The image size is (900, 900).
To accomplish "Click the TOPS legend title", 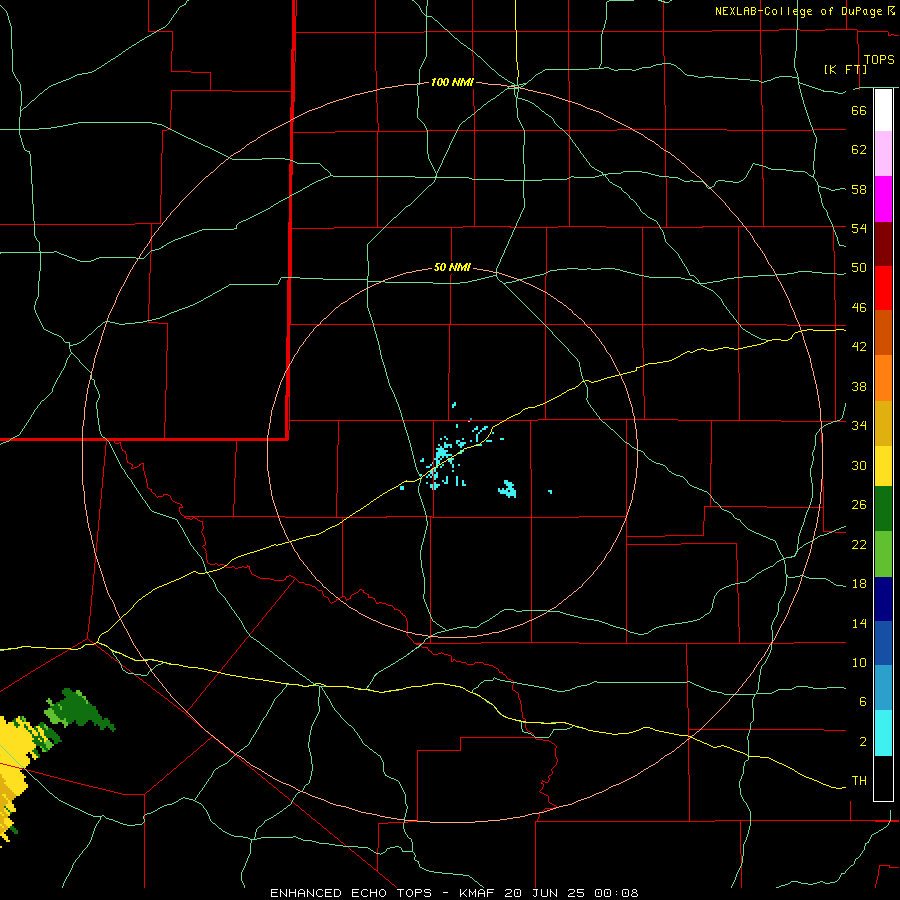I will coord(879,60).
